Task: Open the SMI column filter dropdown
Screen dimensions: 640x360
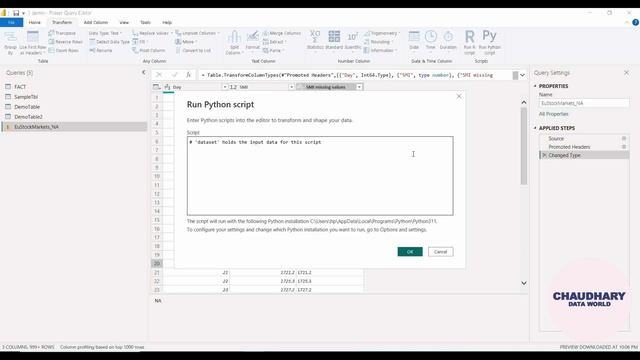Action: pos(291,87)
